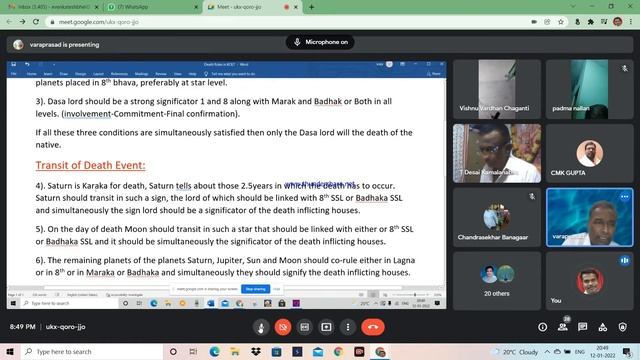Open Cortana circle on taskbar
Viewport: 640px width, 360px height.
click(x=173, y=351)
